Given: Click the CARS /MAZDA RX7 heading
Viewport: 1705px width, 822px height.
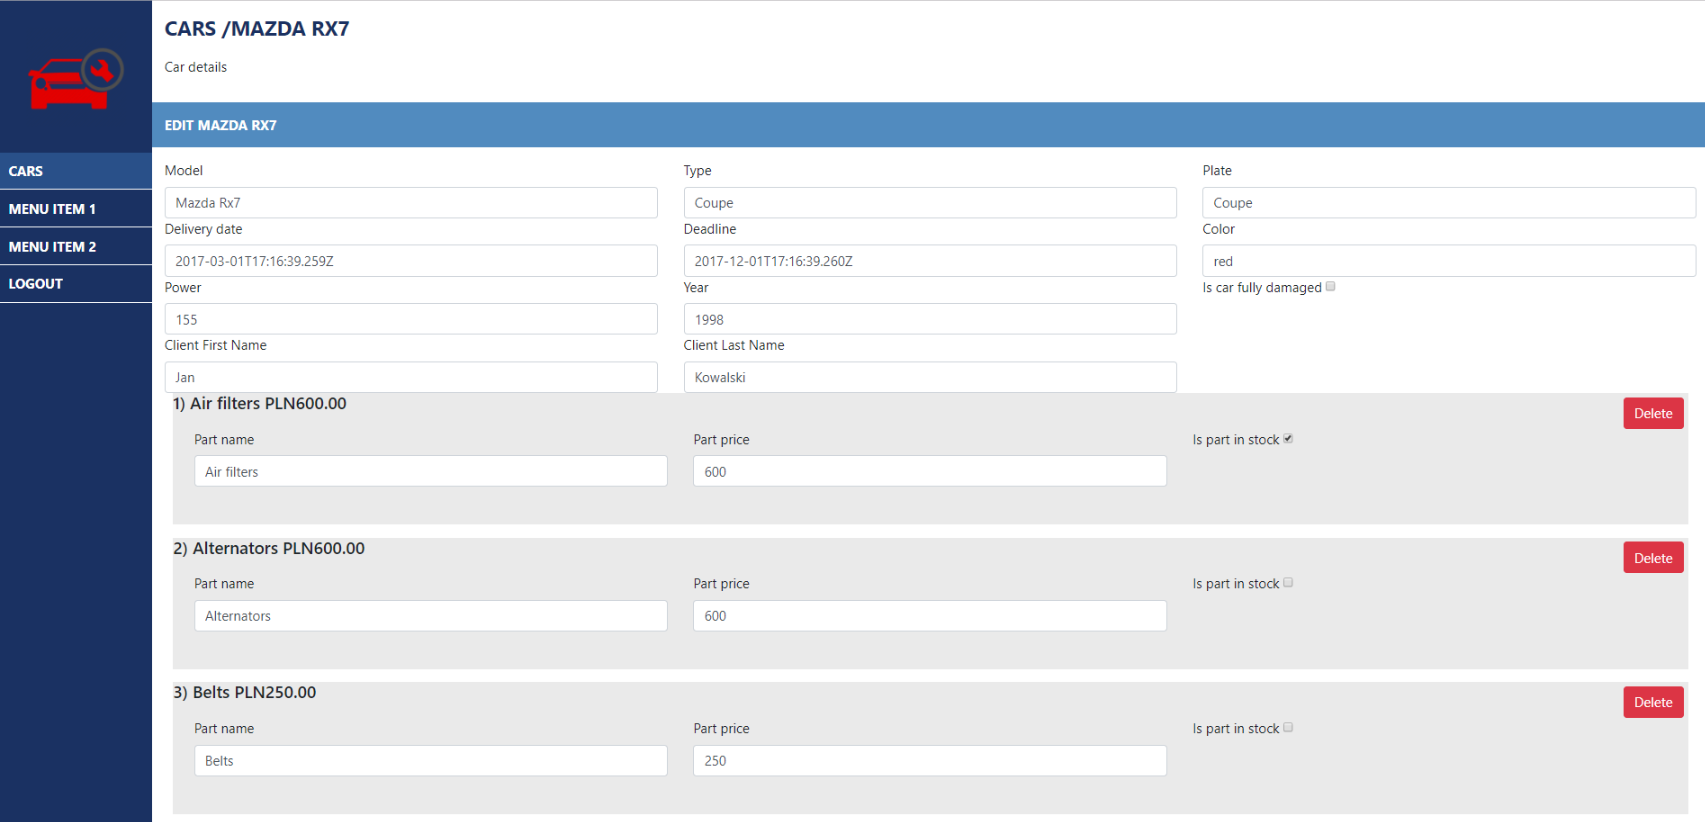Looking at the screenshot, I should tap(257, 28).
